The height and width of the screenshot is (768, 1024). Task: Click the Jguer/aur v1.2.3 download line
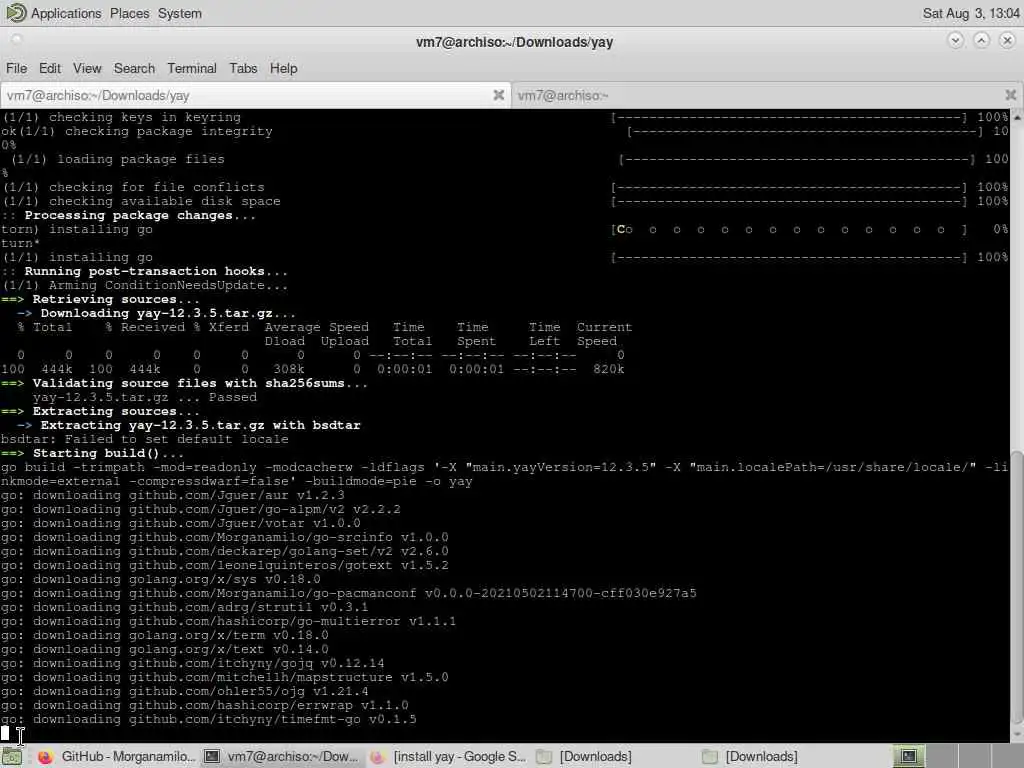click(172, 495)
